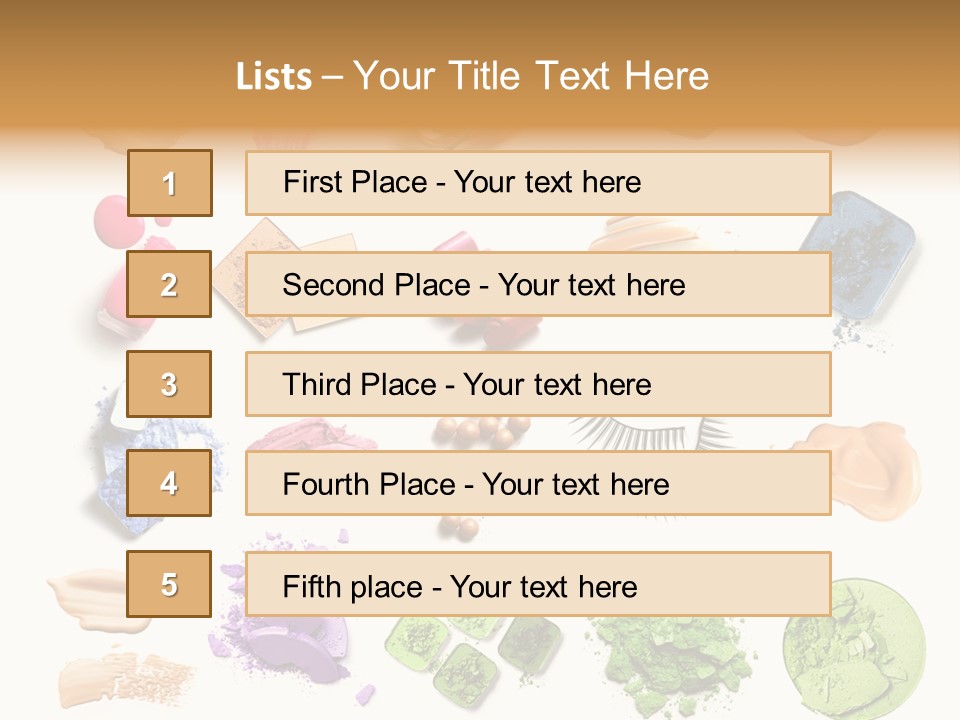
Task: Click the bold word Lists in title
Action: (x=274, y=77)
